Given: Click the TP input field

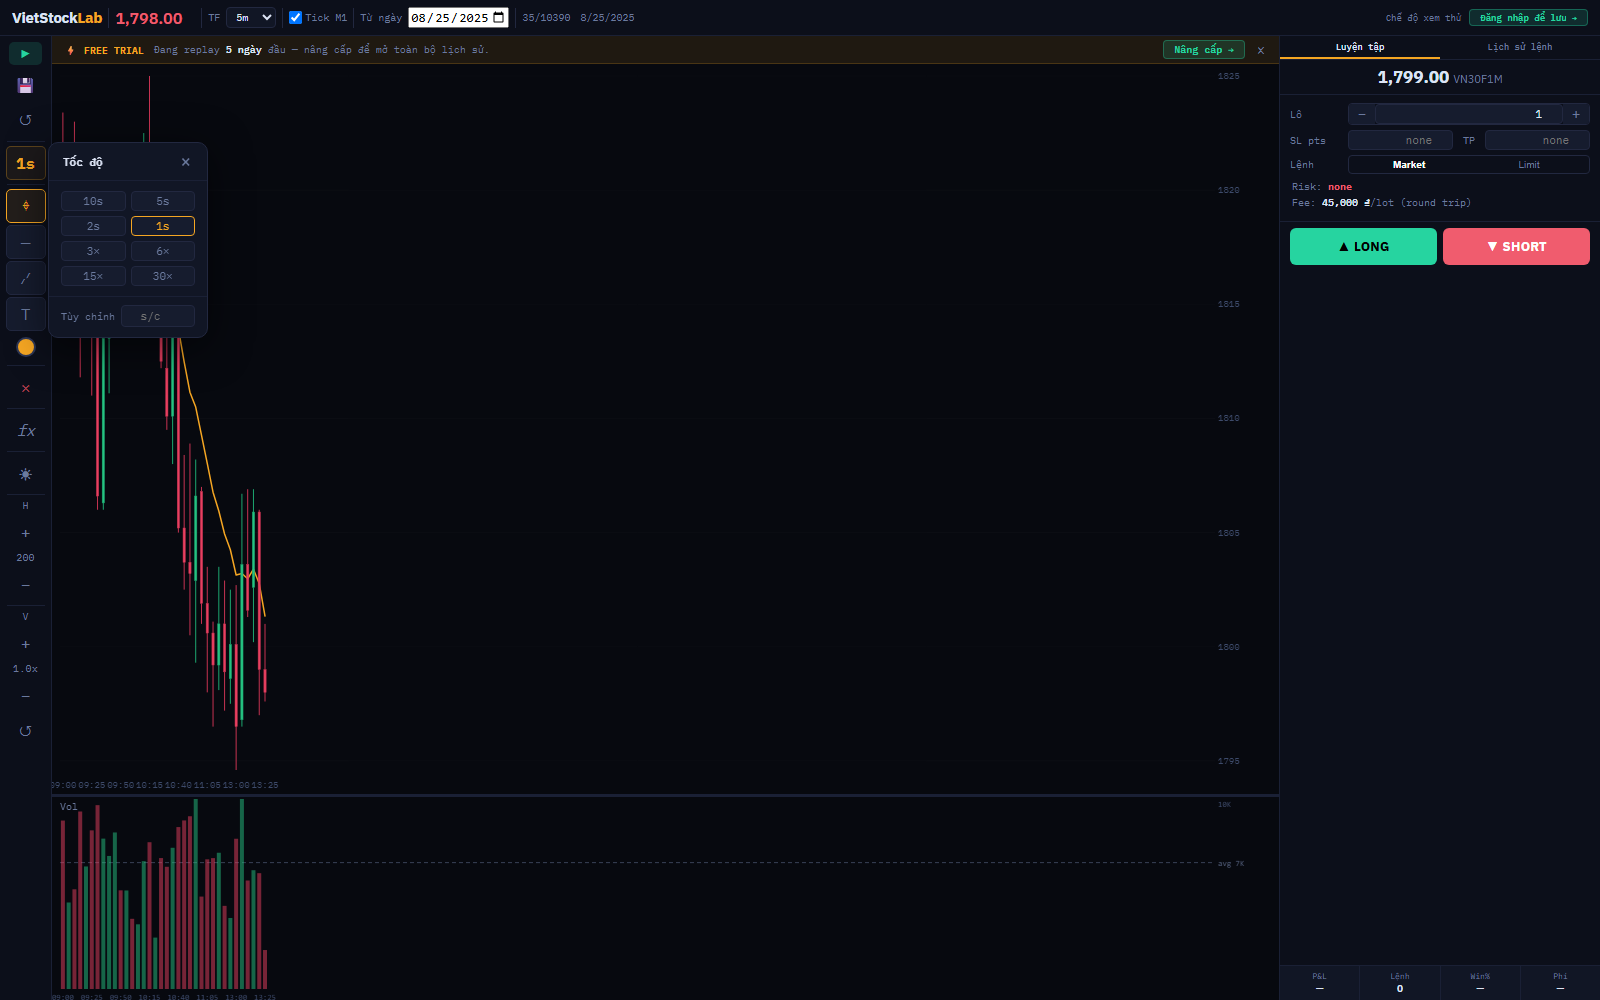Looking at the screenshot, I should pos(1537,141).
